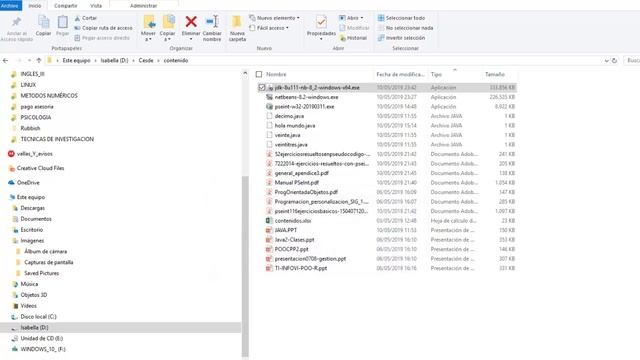Expand the address bar history dropdown
This screenshot has height=360, width=640.
[607, 60]
